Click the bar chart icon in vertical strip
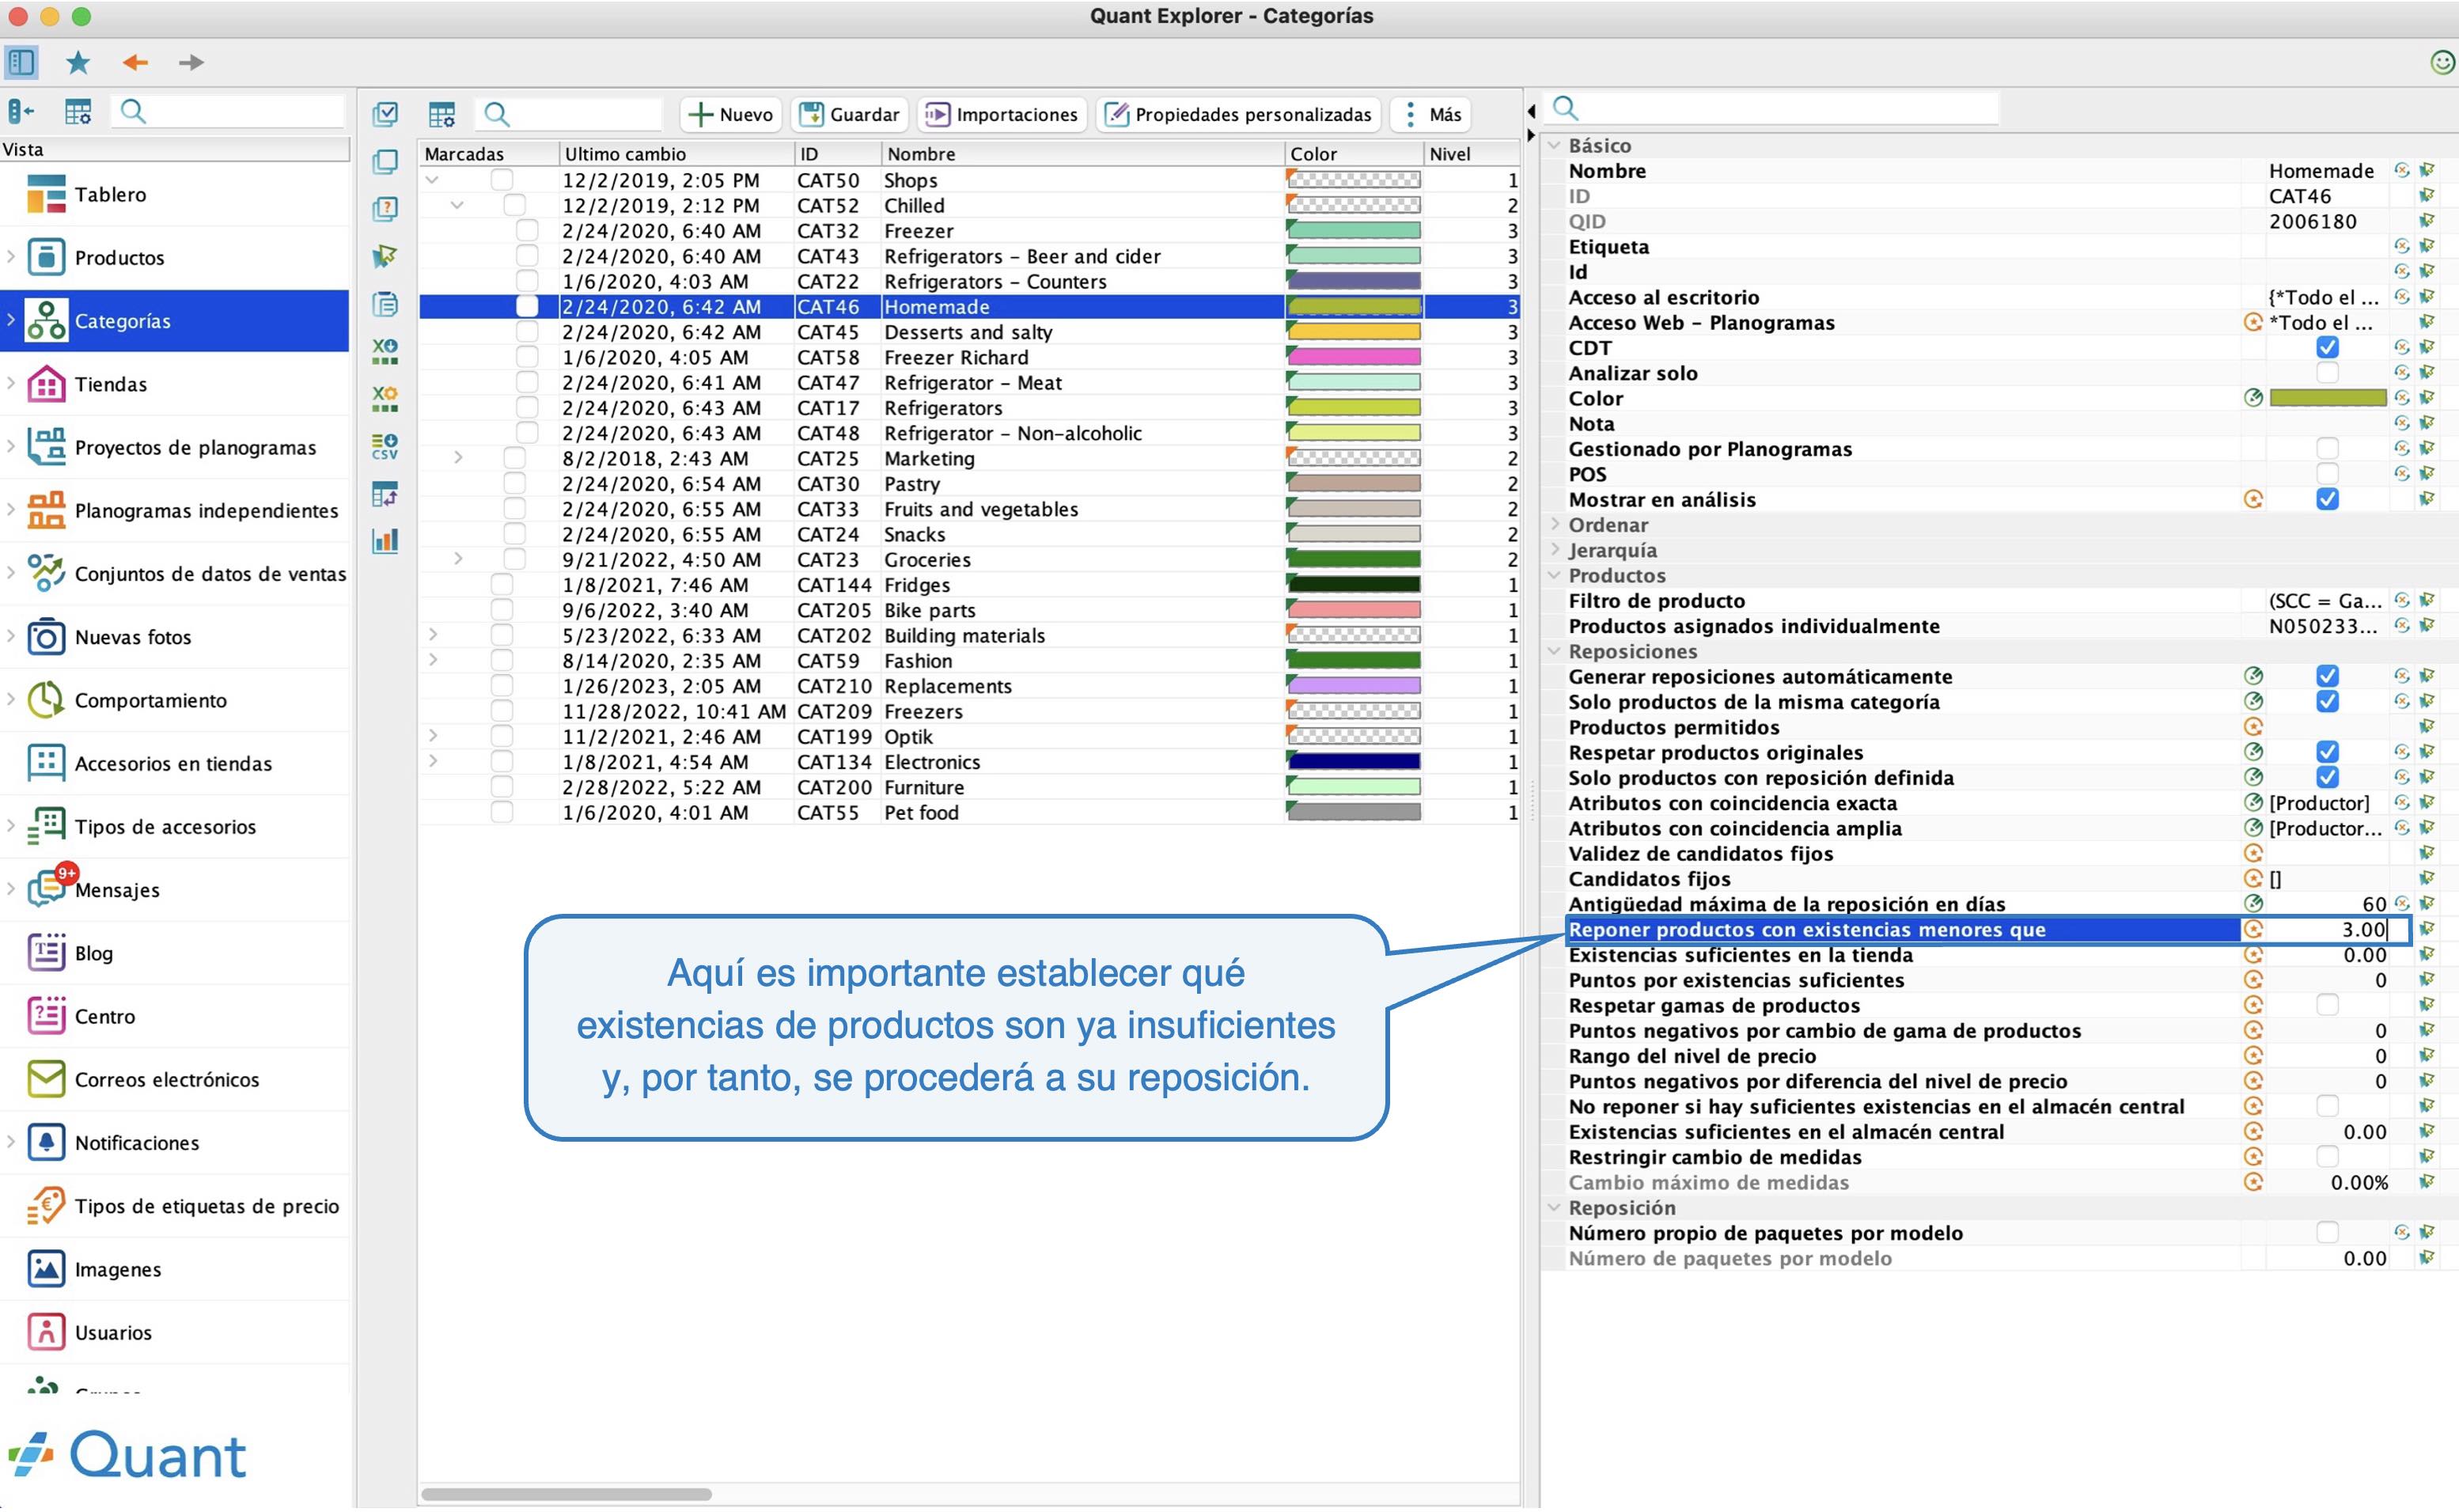The width and height of the screenshot is (2459, 1512). click(385, 541)
